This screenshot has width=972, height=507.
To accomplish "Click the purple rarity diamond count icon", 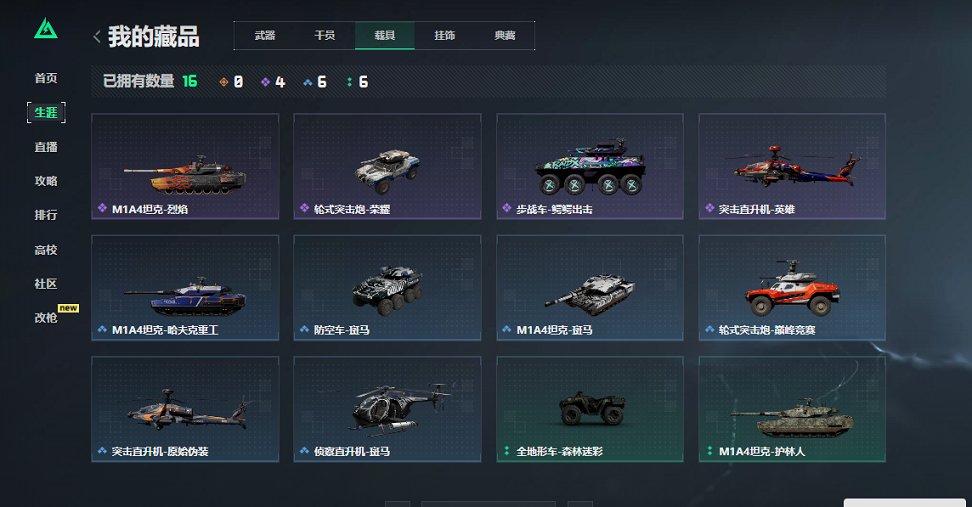I will (x=265, y=82).
